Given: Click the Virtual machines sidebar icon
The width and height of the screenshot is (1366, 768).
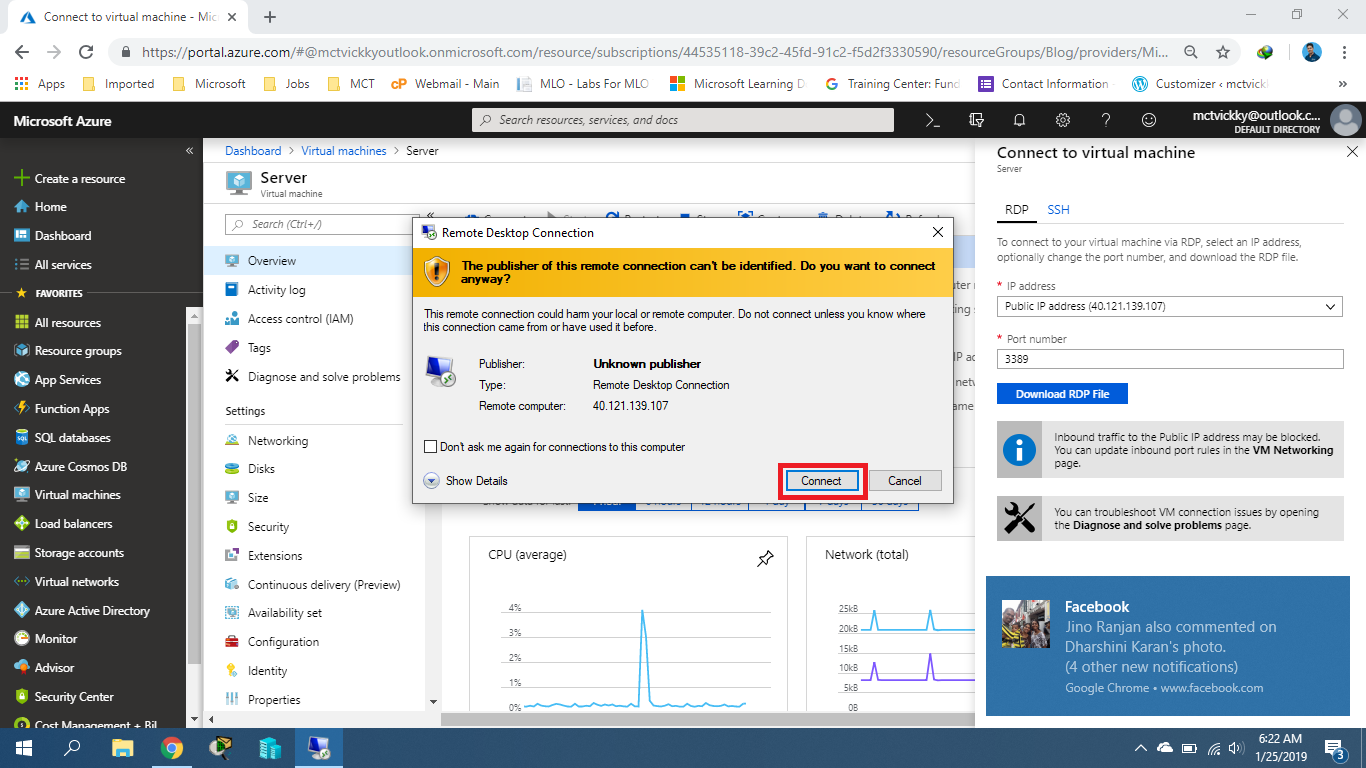Looking at the screenshot, I should coord(22,495).
